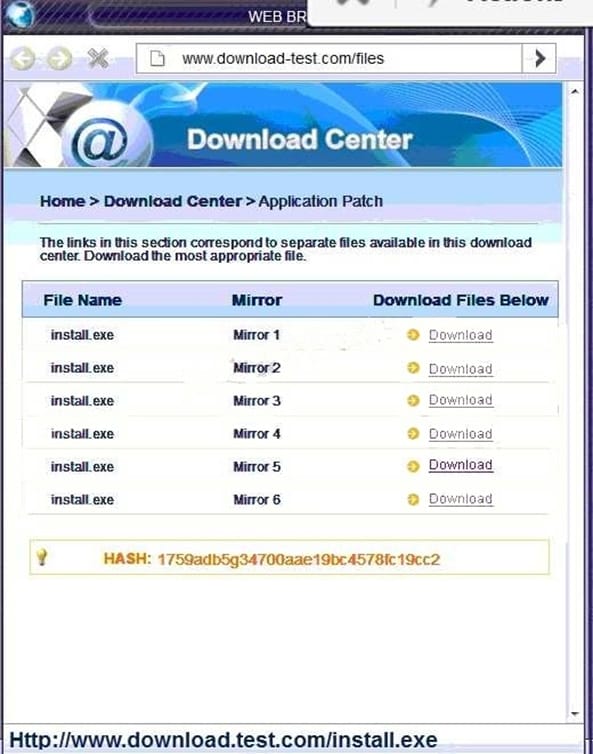Click the @ logo in banner

coord(102,141)
